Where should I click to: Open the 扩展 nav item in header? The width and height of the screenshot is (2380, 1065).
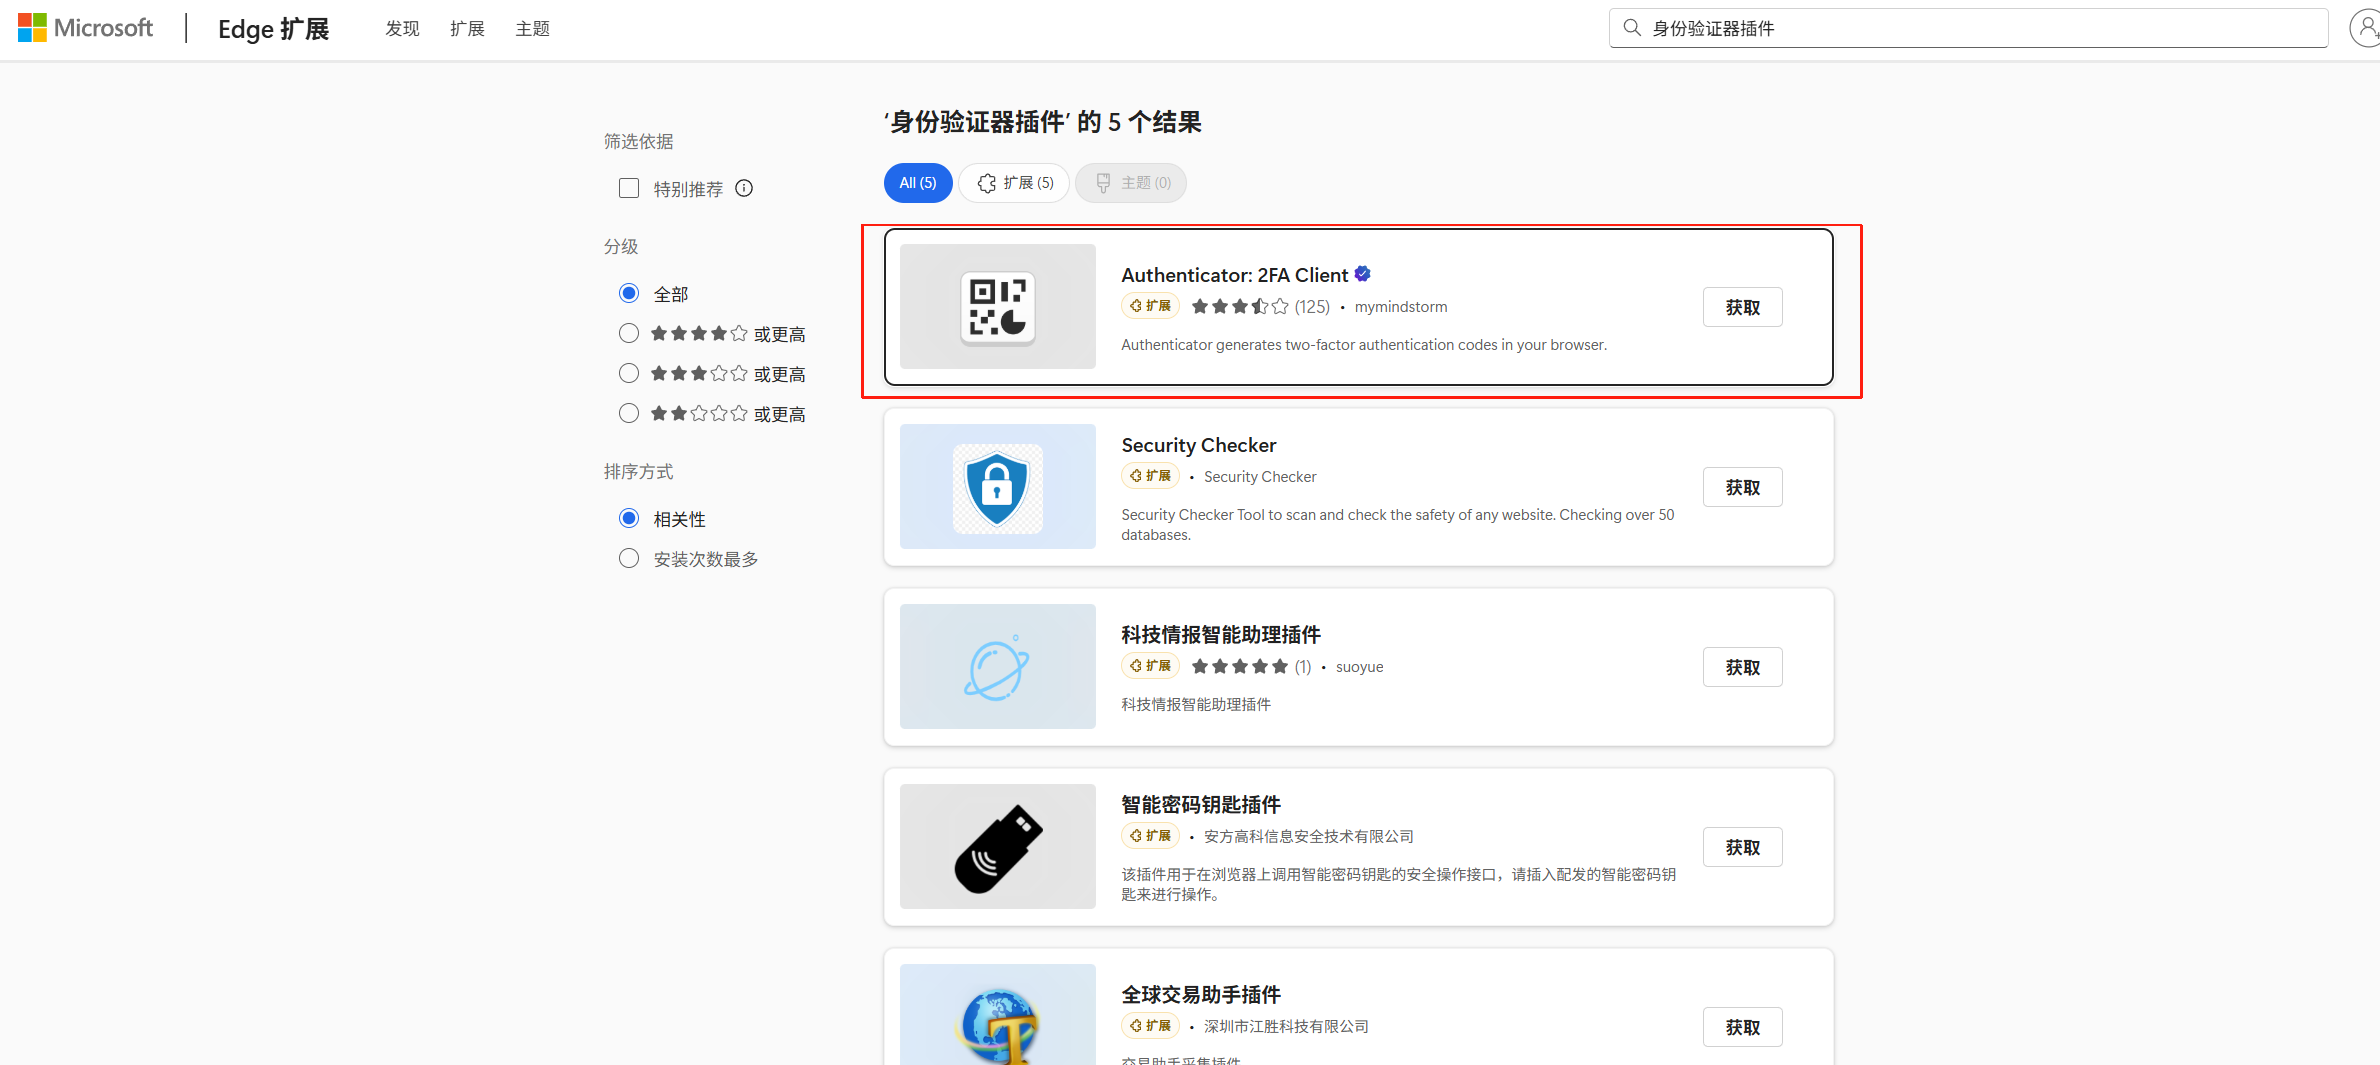[467, 29]
